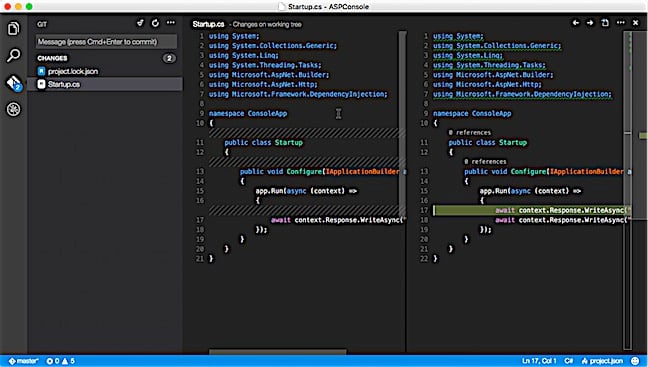The height and width of the screenshot is (367, 648).
Task: Open the errors and warnings count in the status bar
Action: point(60,361)
